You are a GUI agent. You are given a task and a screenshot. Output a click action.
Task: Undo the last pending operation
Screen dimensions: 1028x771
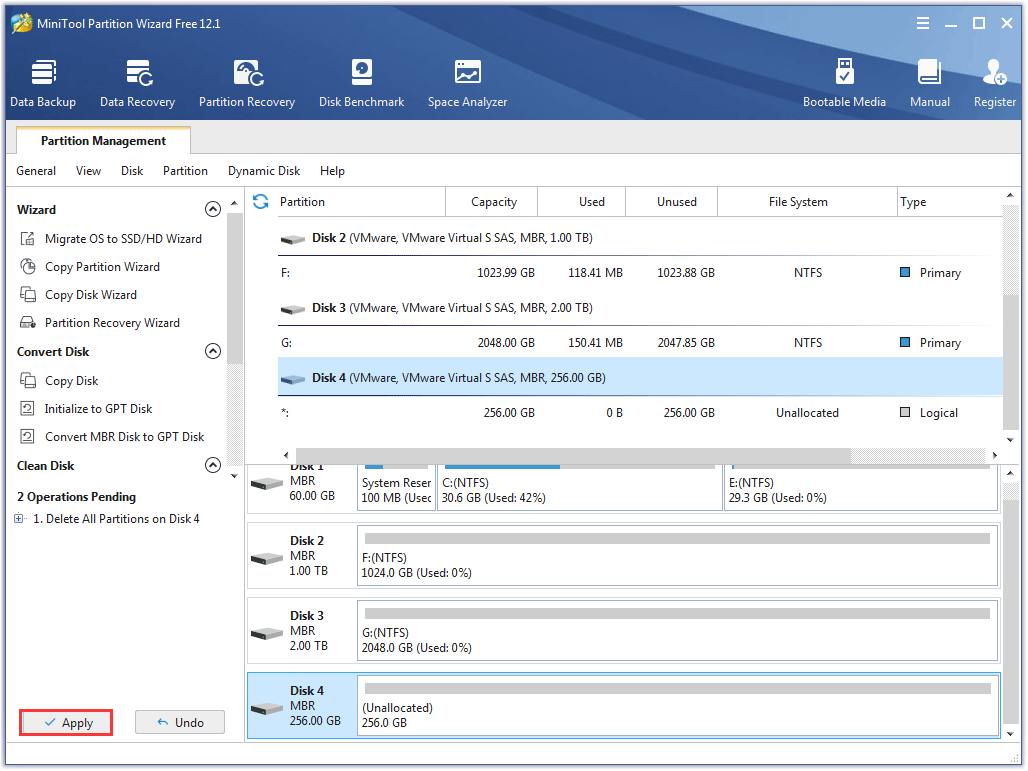pyautogui.click(x=180, y=723)
